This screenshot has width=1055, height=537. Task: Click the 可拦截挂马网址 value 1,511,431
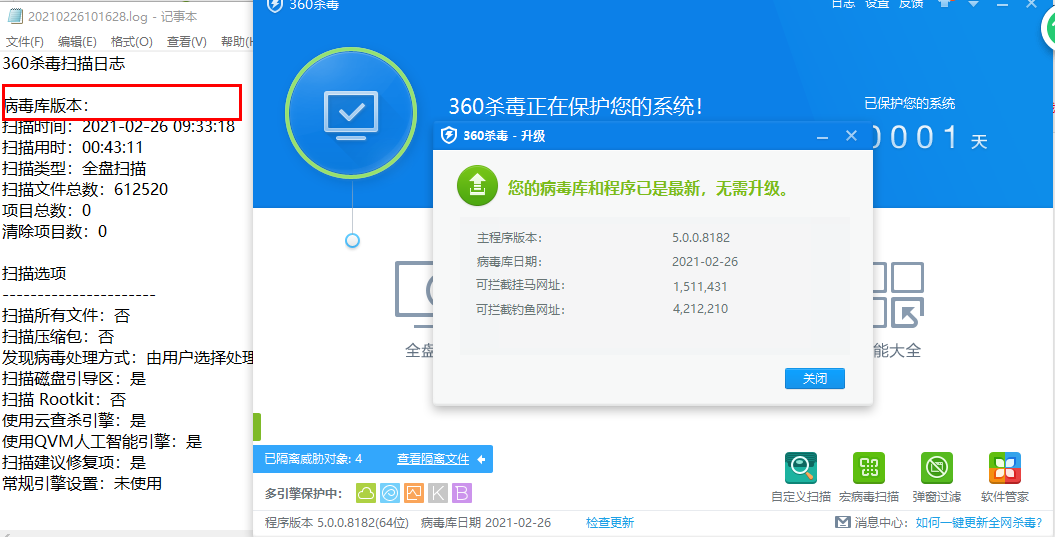[x=700, y=287]
